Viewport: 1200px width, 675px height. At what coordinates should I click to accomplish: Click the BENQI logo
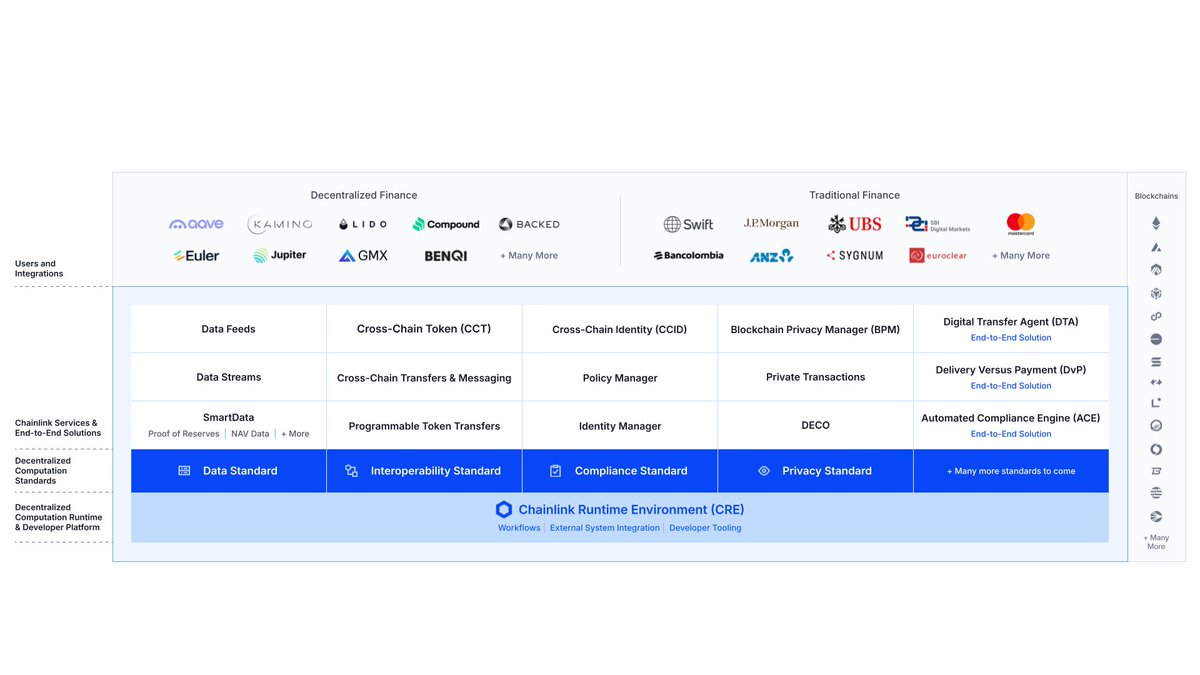click(446, 256)
